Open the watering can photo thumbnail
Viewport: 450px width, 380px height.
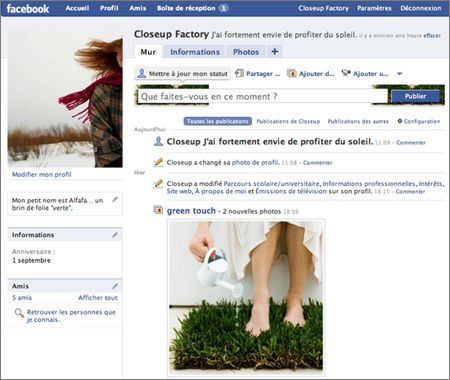[x=246, y=297]
